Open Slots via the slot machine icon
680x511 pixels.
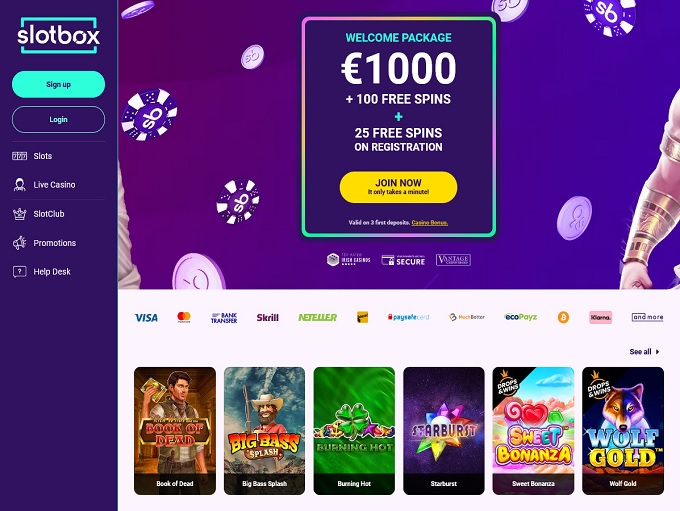20,156
